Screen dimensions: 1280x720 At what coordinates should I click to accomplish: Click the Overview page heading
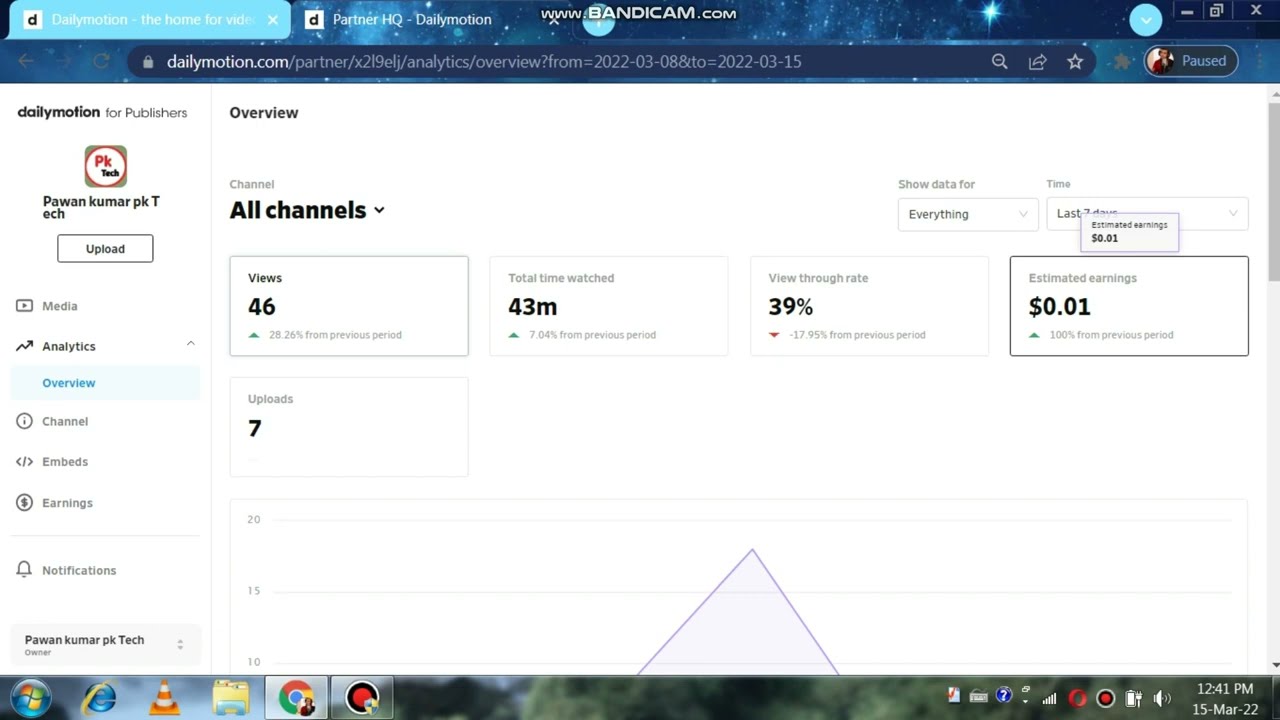[264, 113]
